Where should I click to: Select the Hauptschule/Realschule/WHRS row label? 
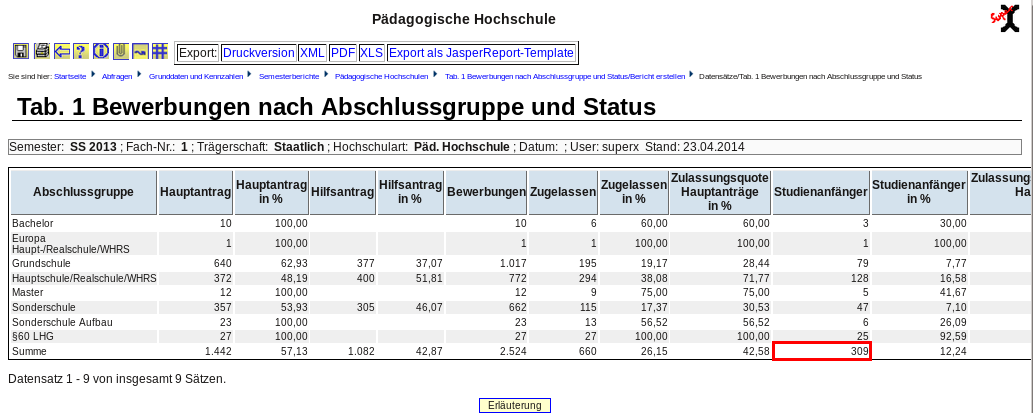[84, 279]
